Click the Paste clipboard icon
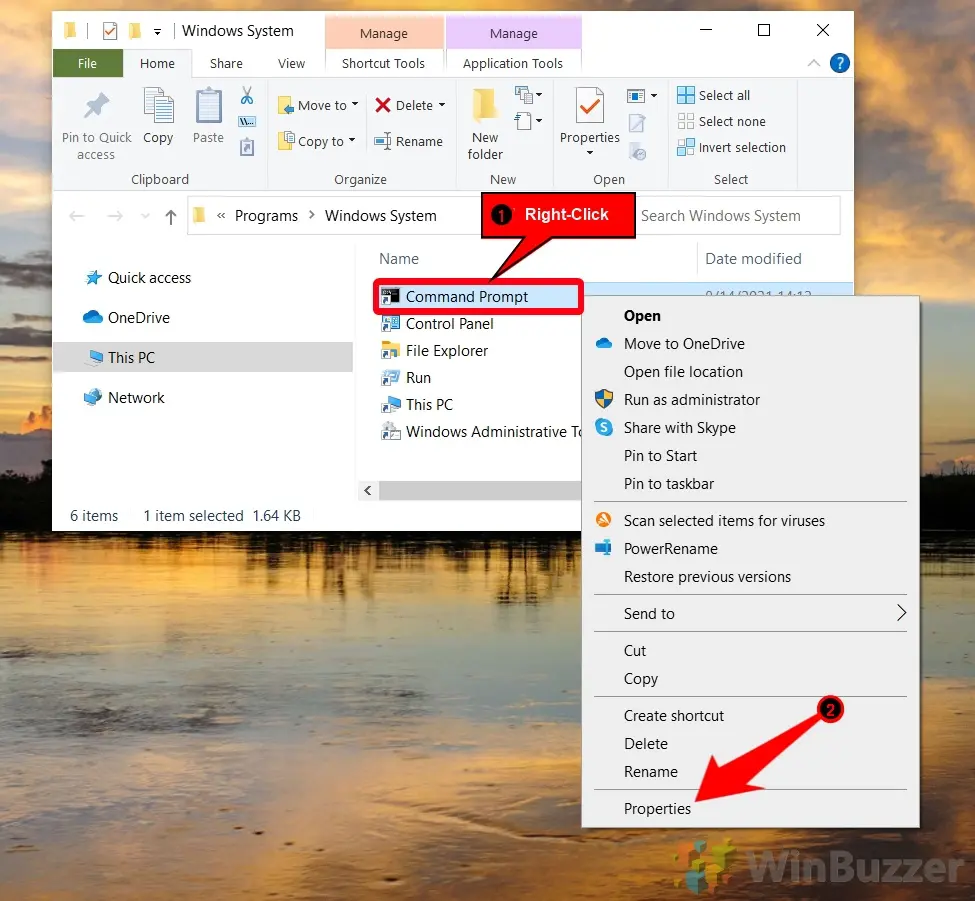Screen dimensions: 975x901 (208, 106)
